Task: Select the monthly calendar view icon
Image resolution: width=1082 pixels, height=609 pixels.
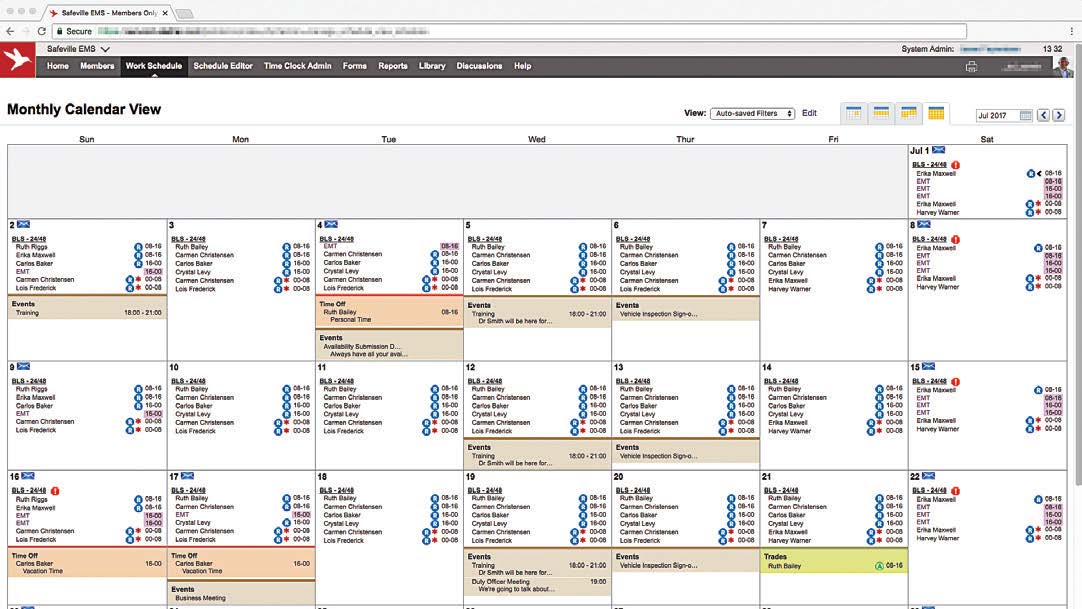Action: pos(936,114)
